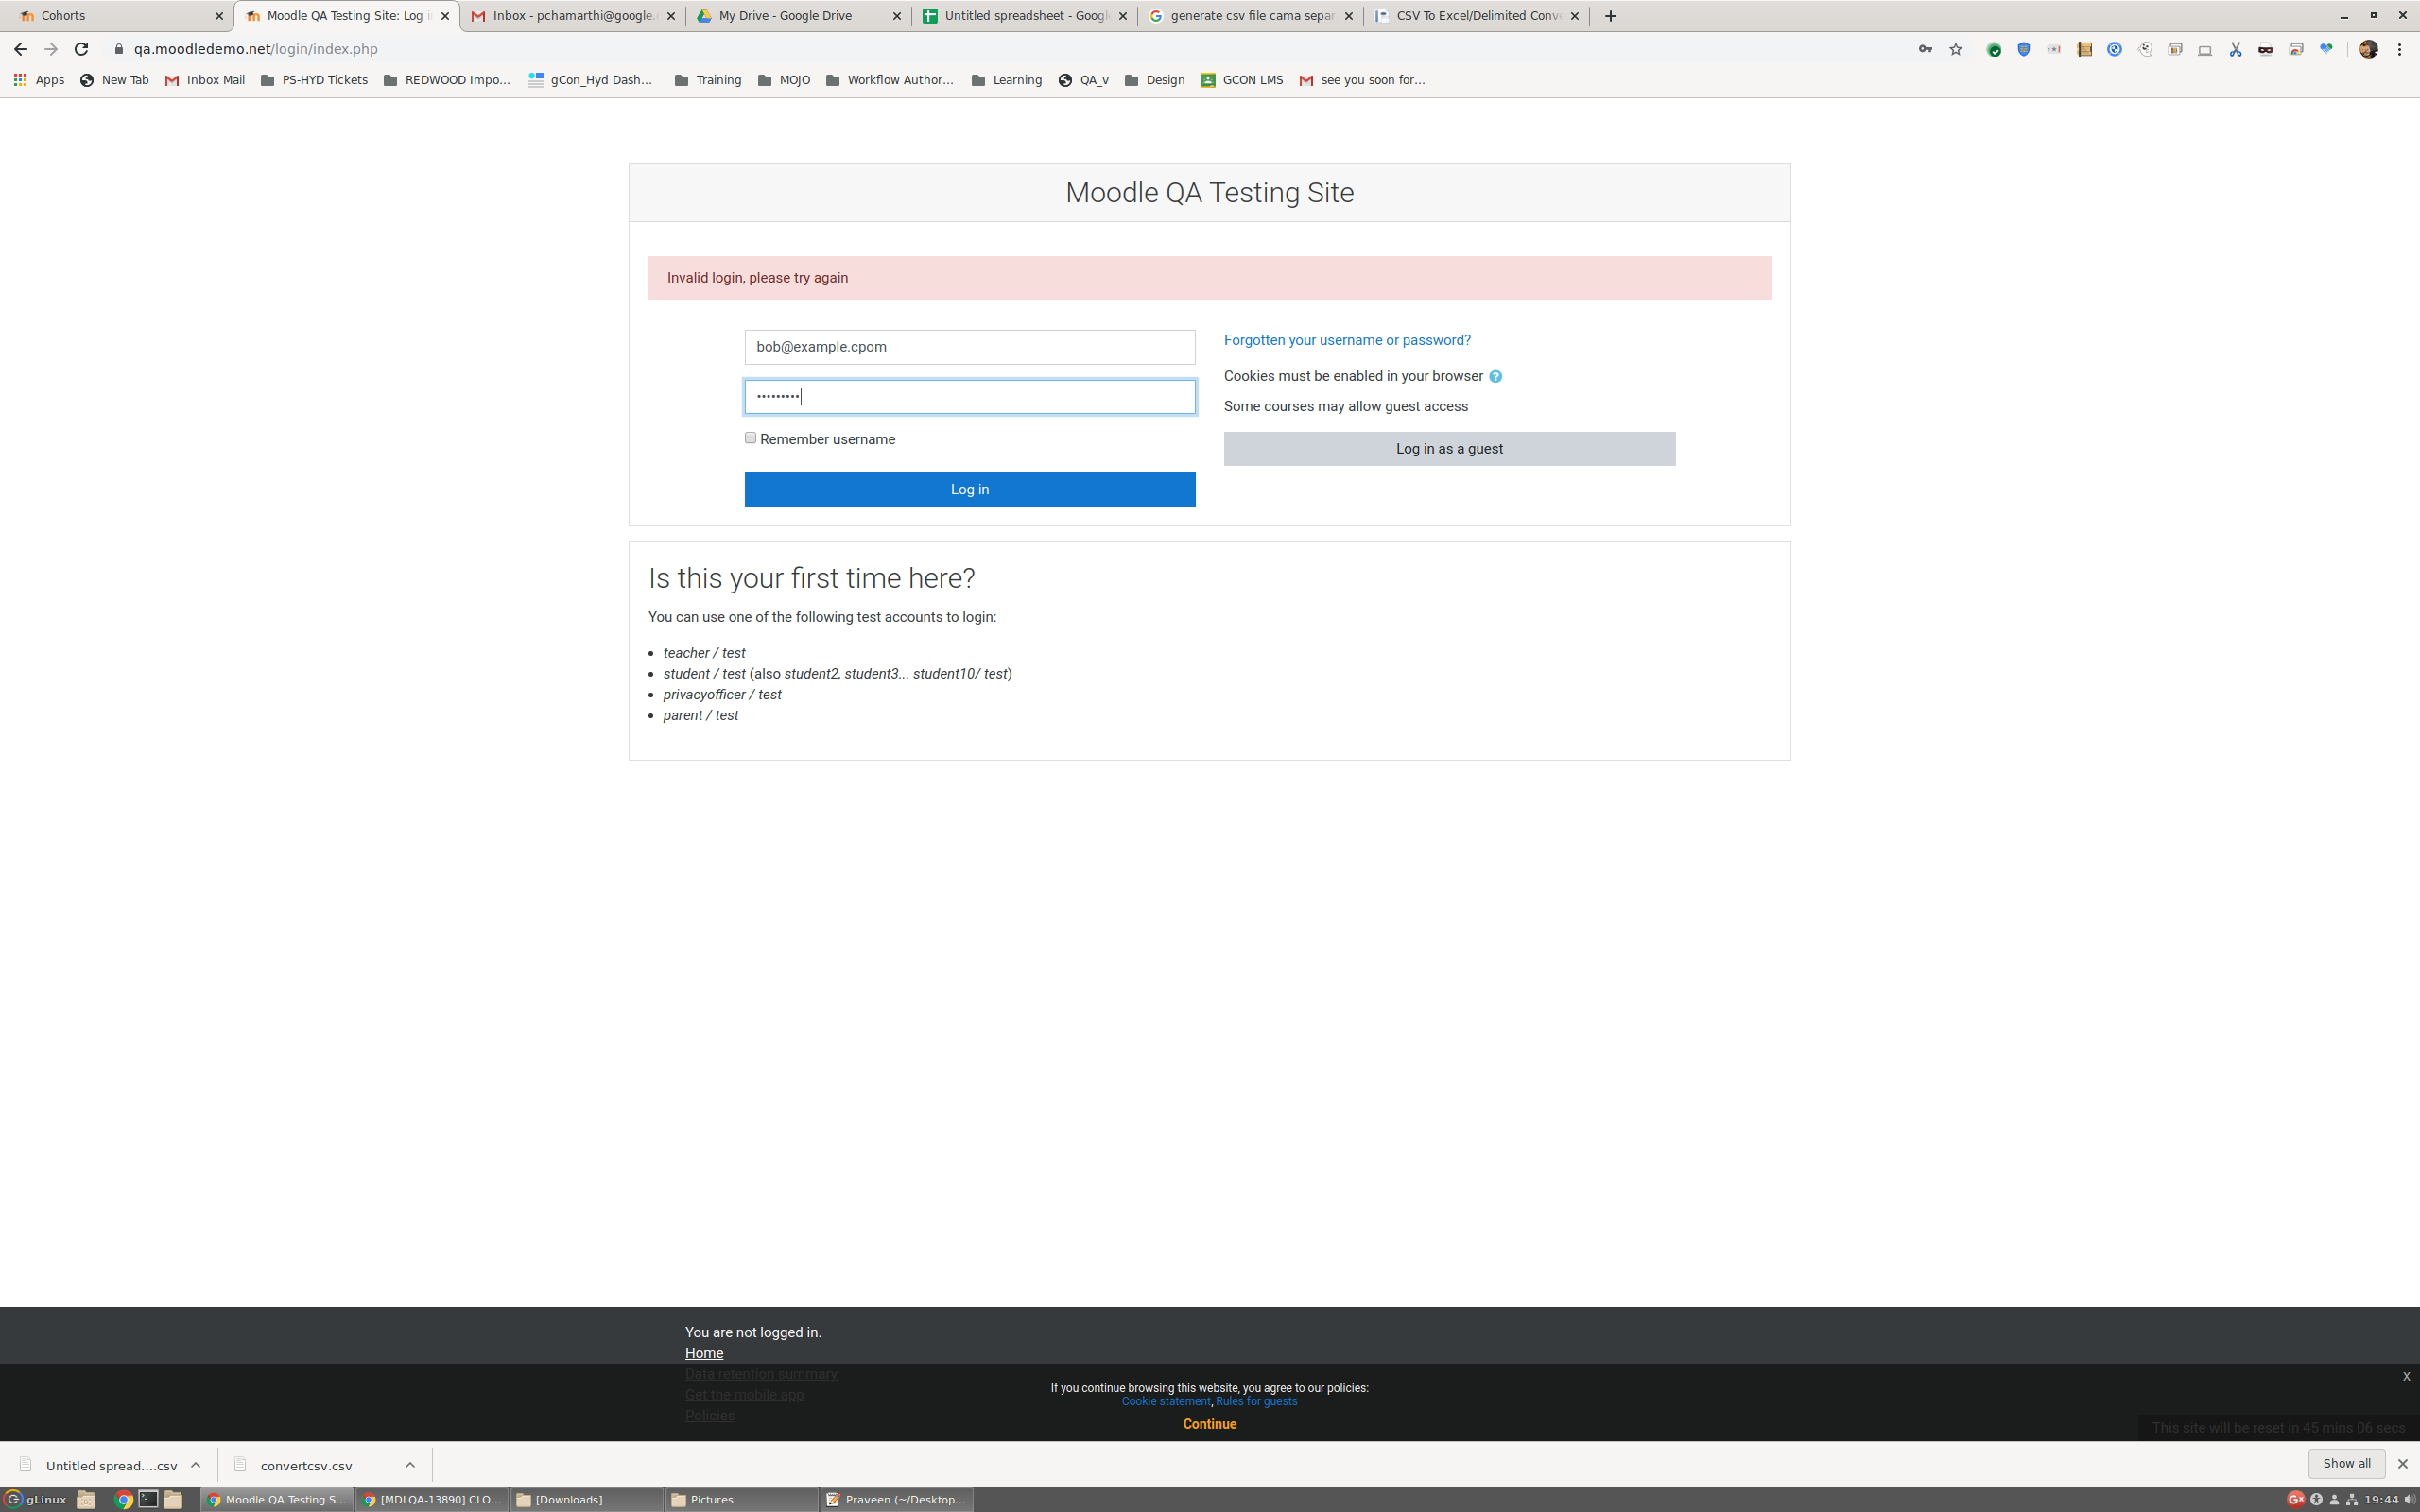Open the gLinux menu in taskbar
The height and width of the screenshot is (1512, 2420).
coord(37,1499)
